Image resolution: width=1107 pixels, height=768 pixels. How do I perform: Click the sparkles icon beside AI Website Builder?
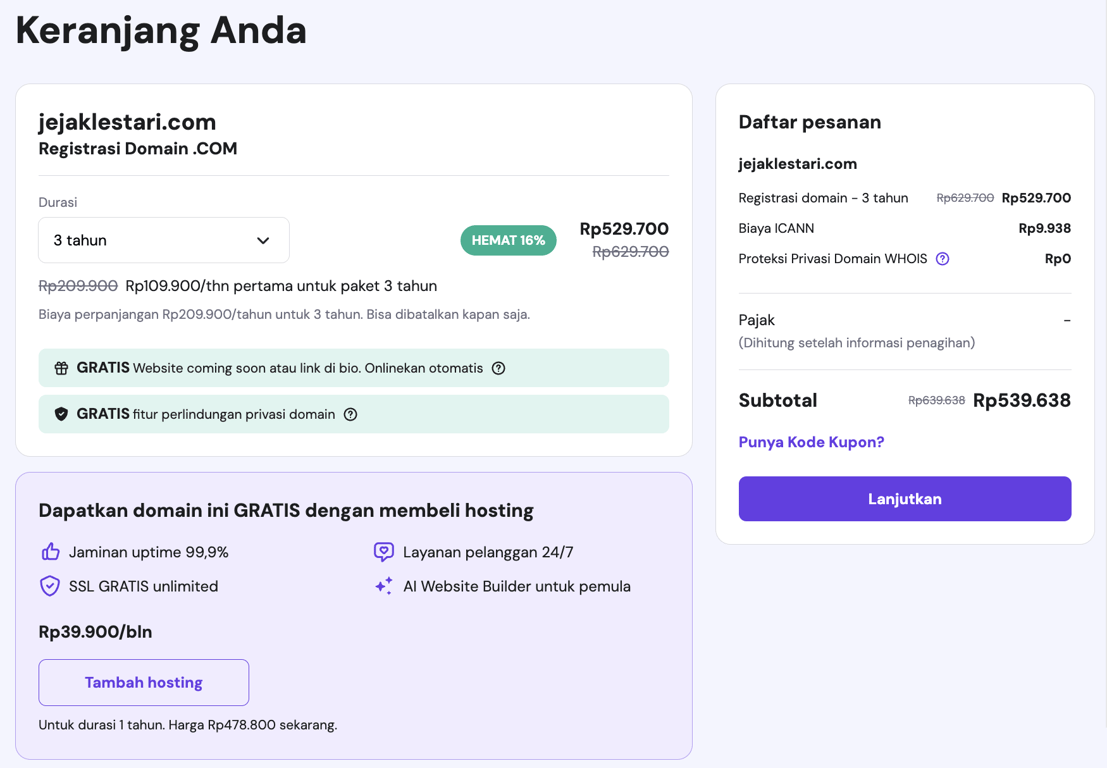pos(383,586)
